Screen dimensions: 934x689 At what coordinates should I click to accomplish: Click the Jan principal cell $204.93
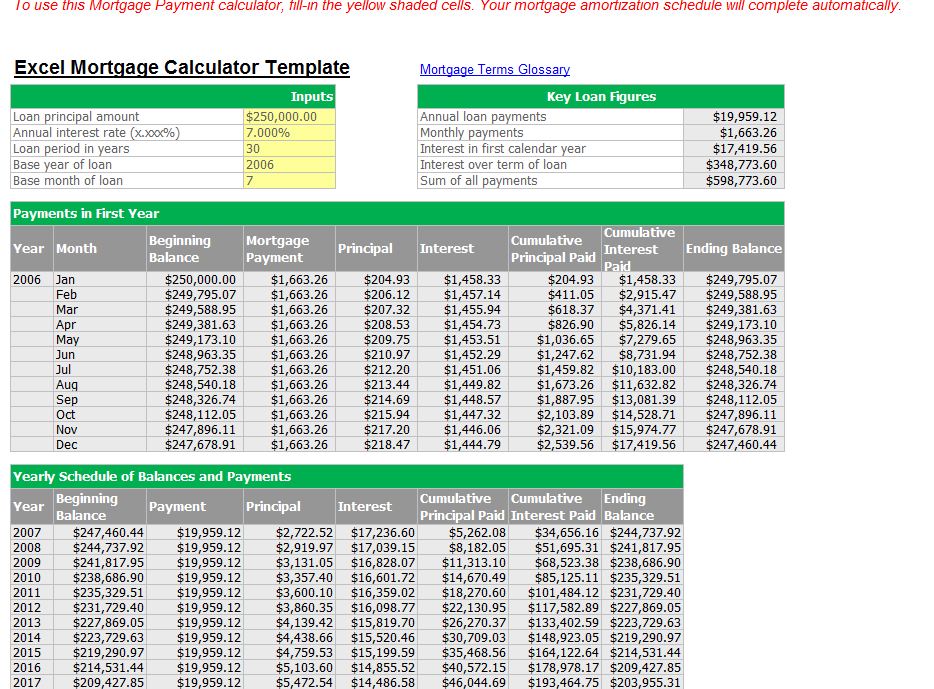pos(376,280)
